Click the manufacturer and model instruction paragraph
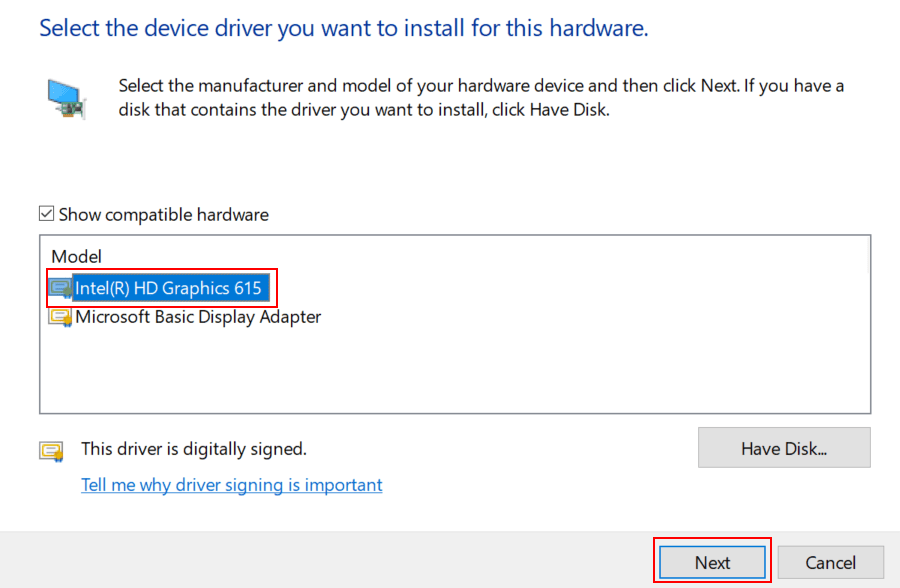900x588 pixels. pos(480,98)
